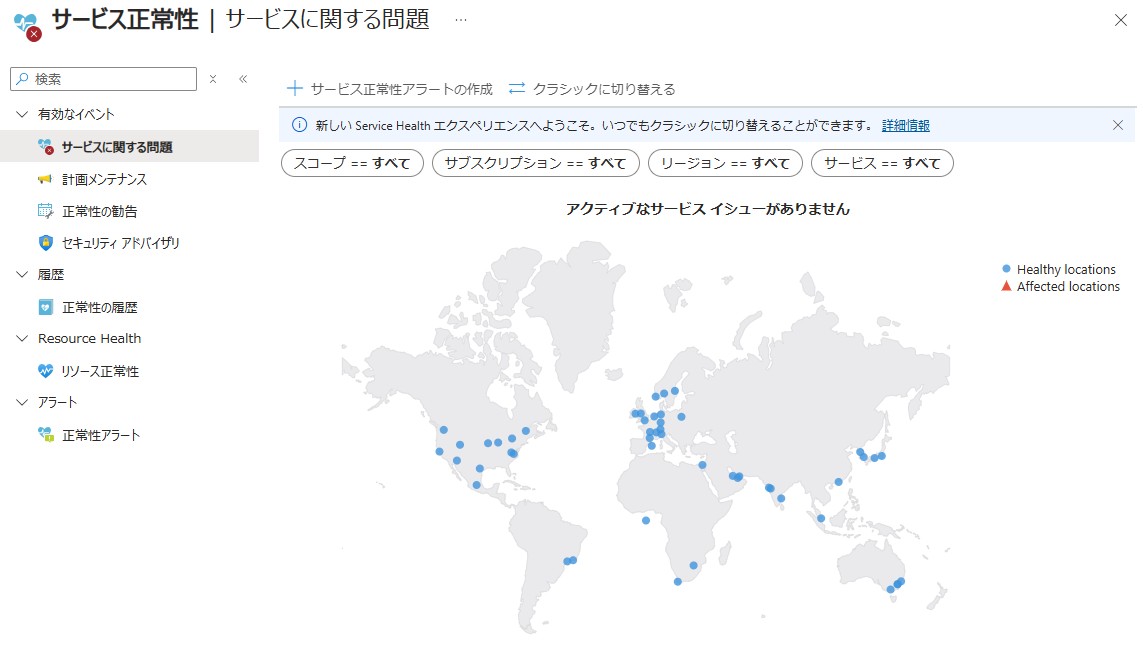The image size is (1143, 648).
Task: Toggle Healthy locations legend entry
Action: coord(1059,269)
